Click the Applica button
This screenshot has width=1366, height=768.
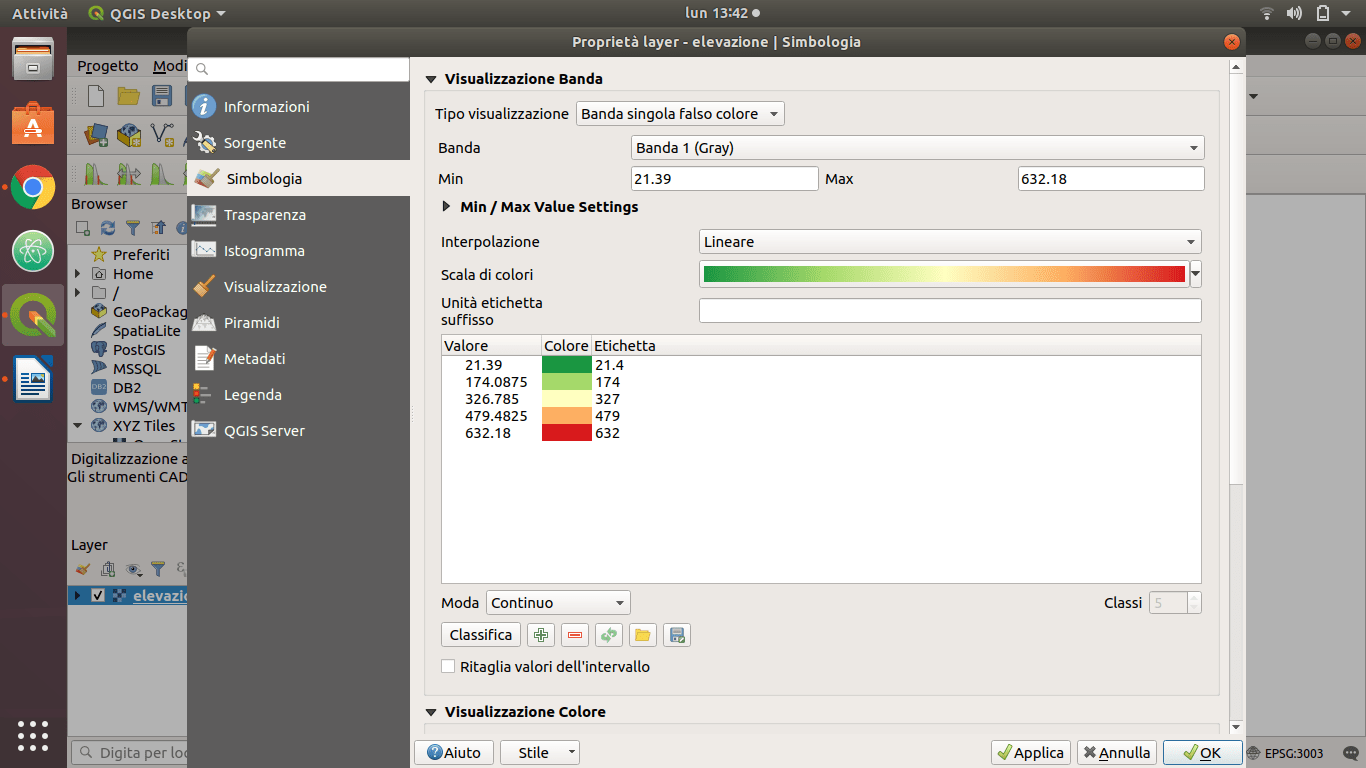click(1031, 753)
